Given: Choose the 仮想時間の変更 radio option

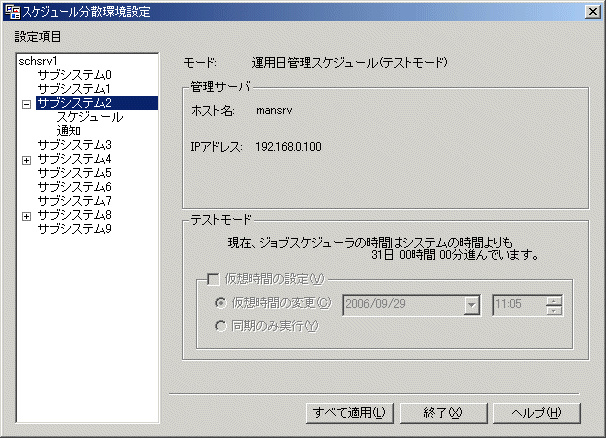Looking at the screenshot, I should (220, 303).
